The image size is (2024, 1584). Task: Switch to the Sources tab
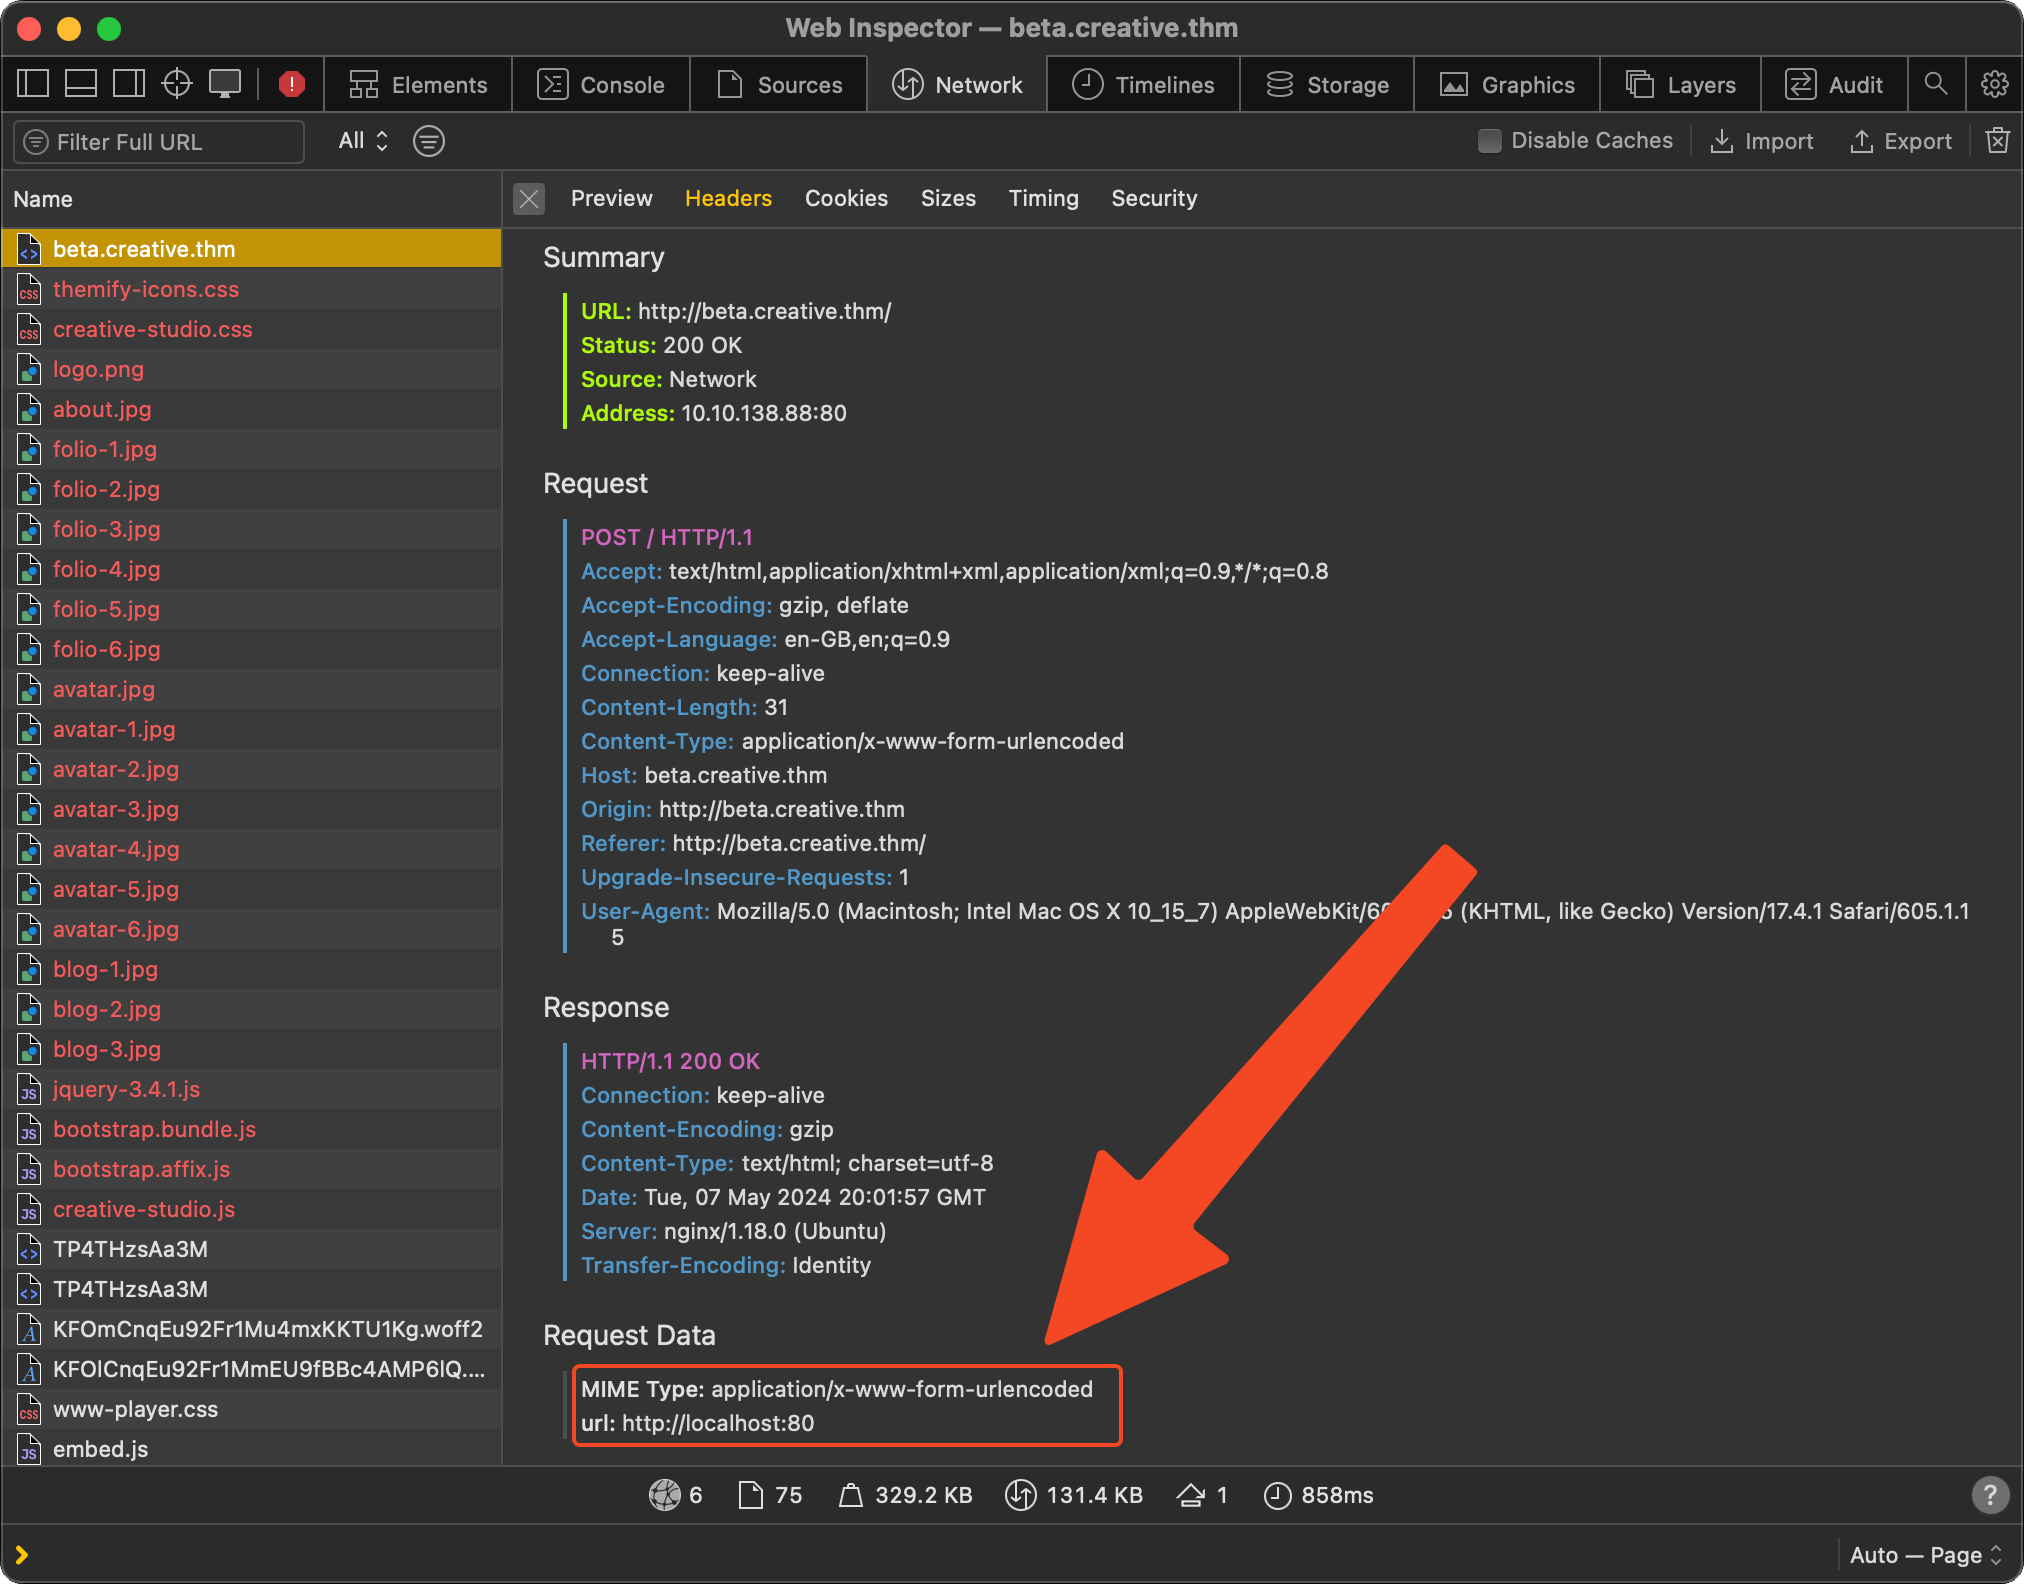point(779,84)
